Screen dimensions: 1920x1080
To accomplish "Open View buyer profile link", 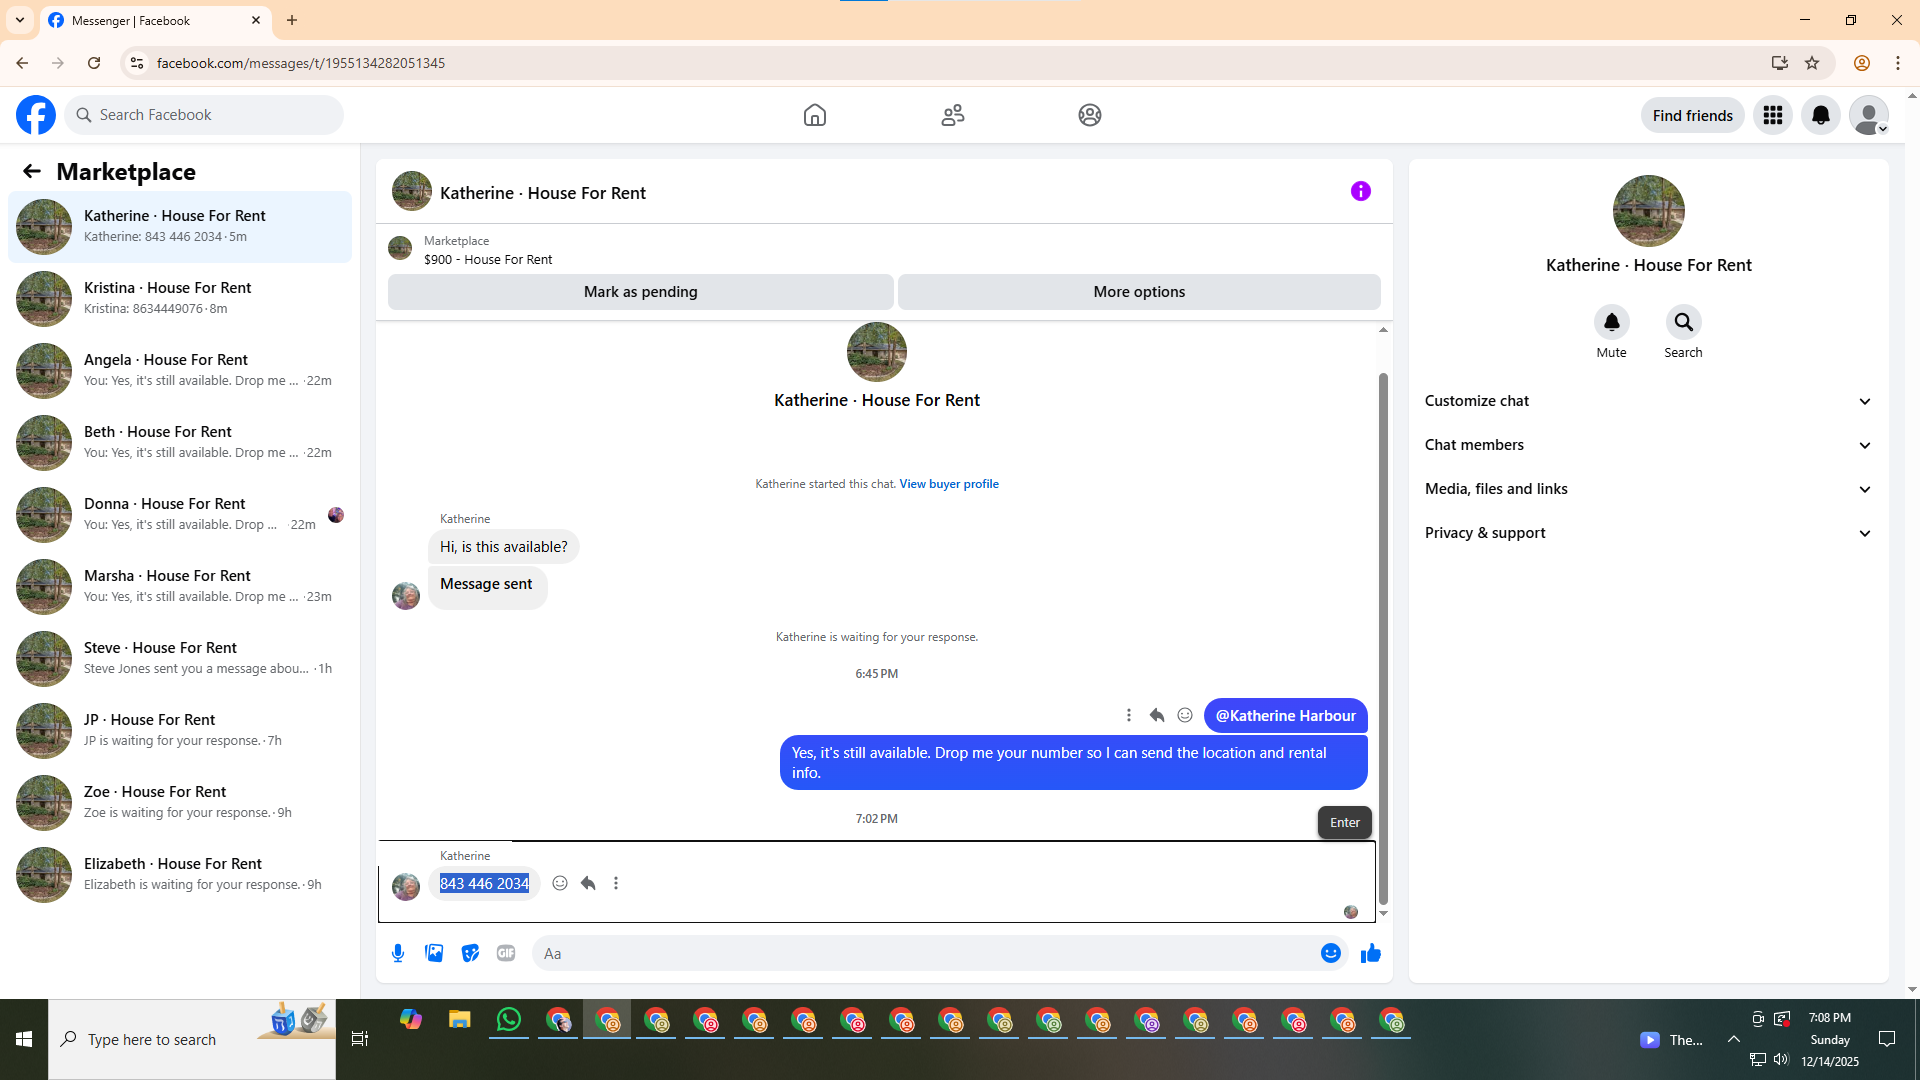I will coord(948,484).
